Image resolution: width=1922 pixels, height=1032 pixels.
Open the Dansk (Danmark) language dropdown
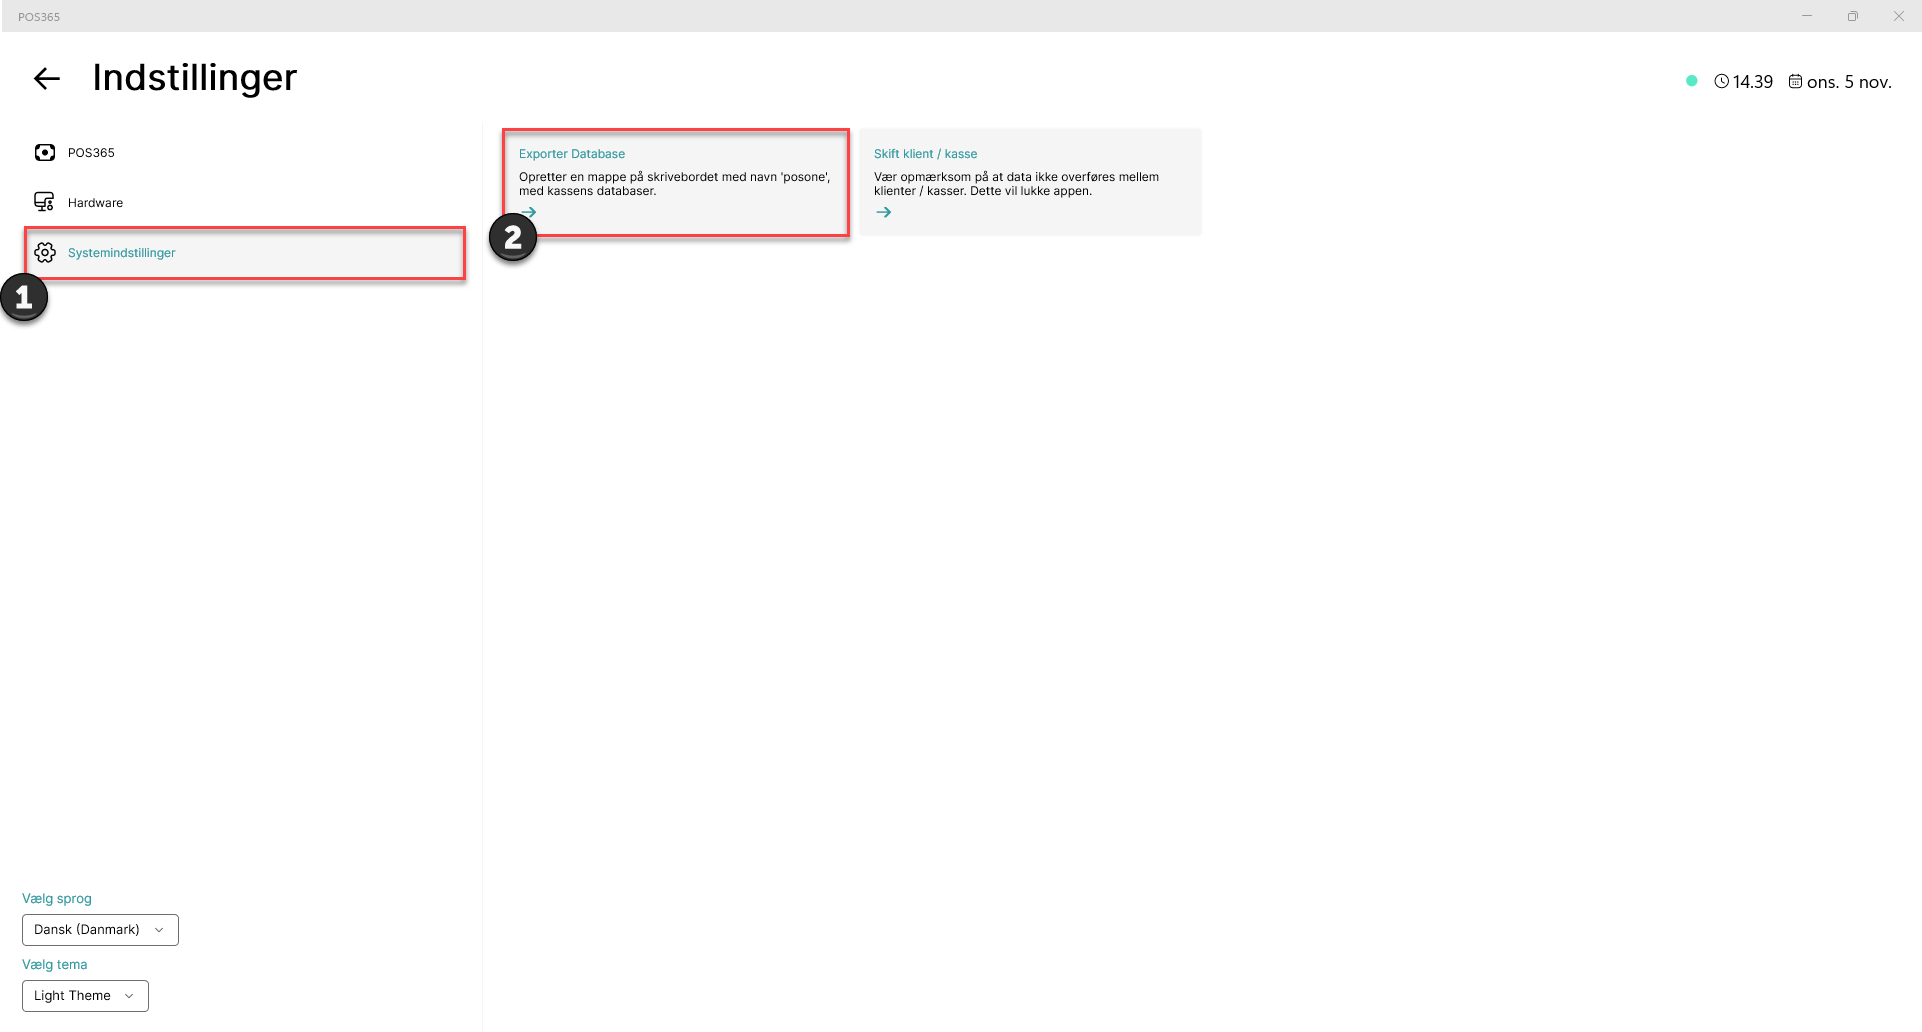(100, 930)
